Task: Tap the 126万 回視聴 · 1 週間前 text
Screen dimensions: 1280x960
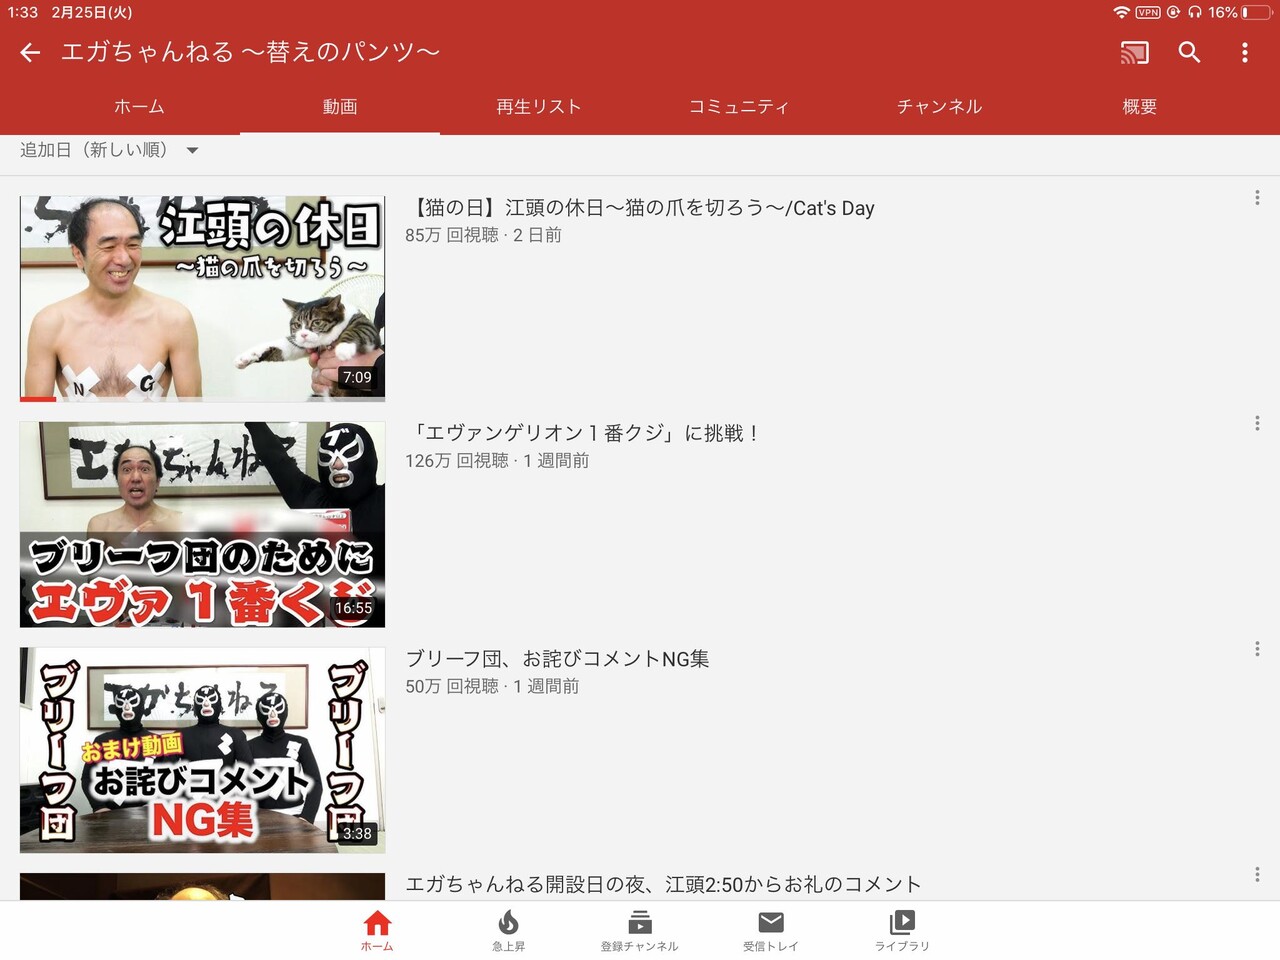Action: pos(497,461)
